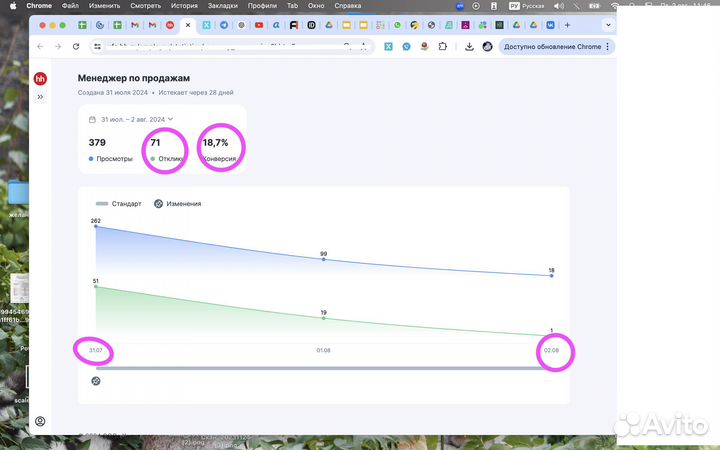Click the Просмотры blue dot indicator
The height and width of the screenshot is (450, 720).
91,158
